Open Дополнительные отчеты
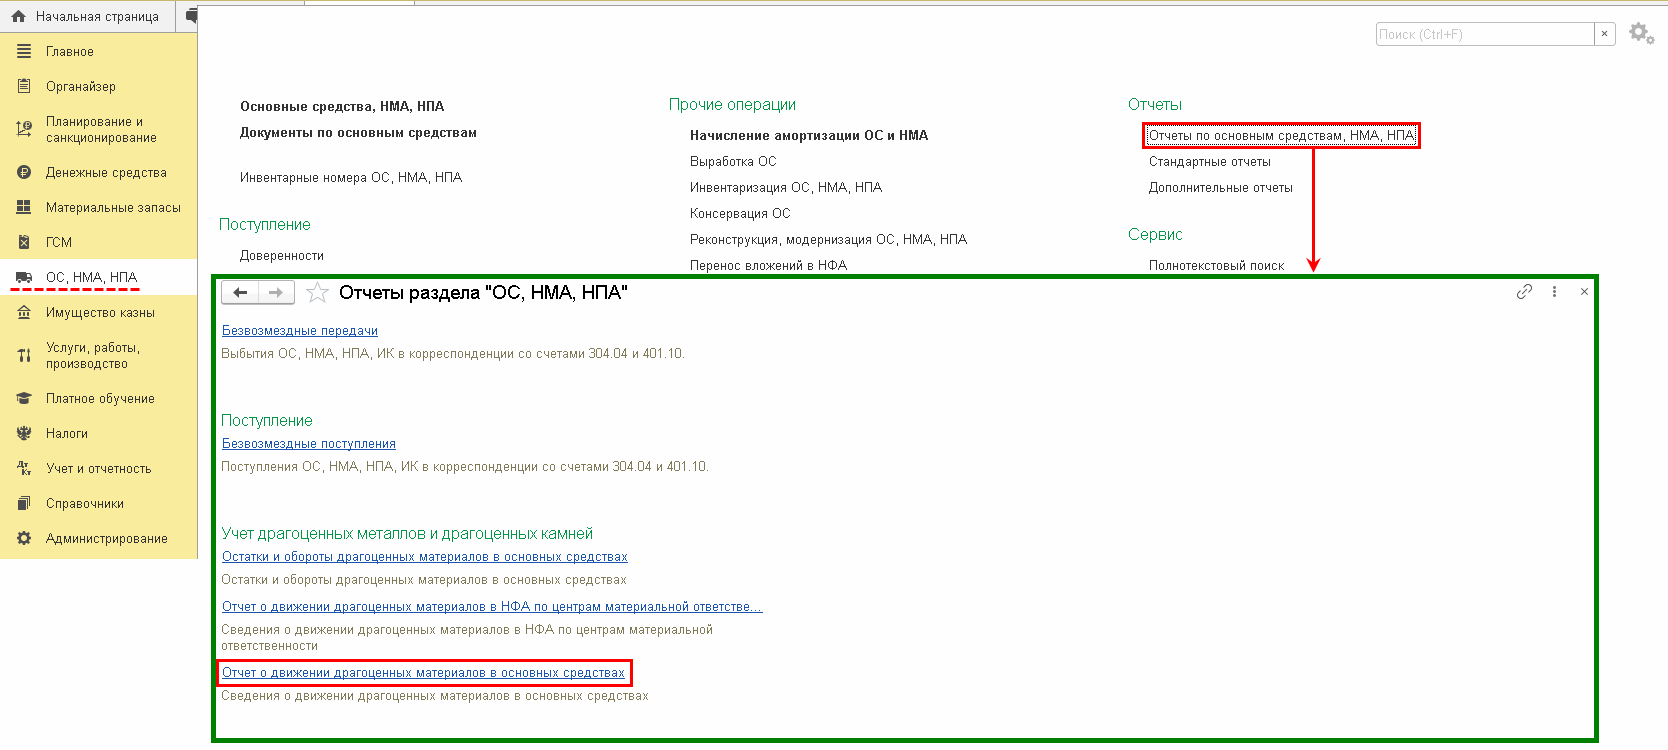The width and height of the screenshot is (1668, 750). [1221, 187]
